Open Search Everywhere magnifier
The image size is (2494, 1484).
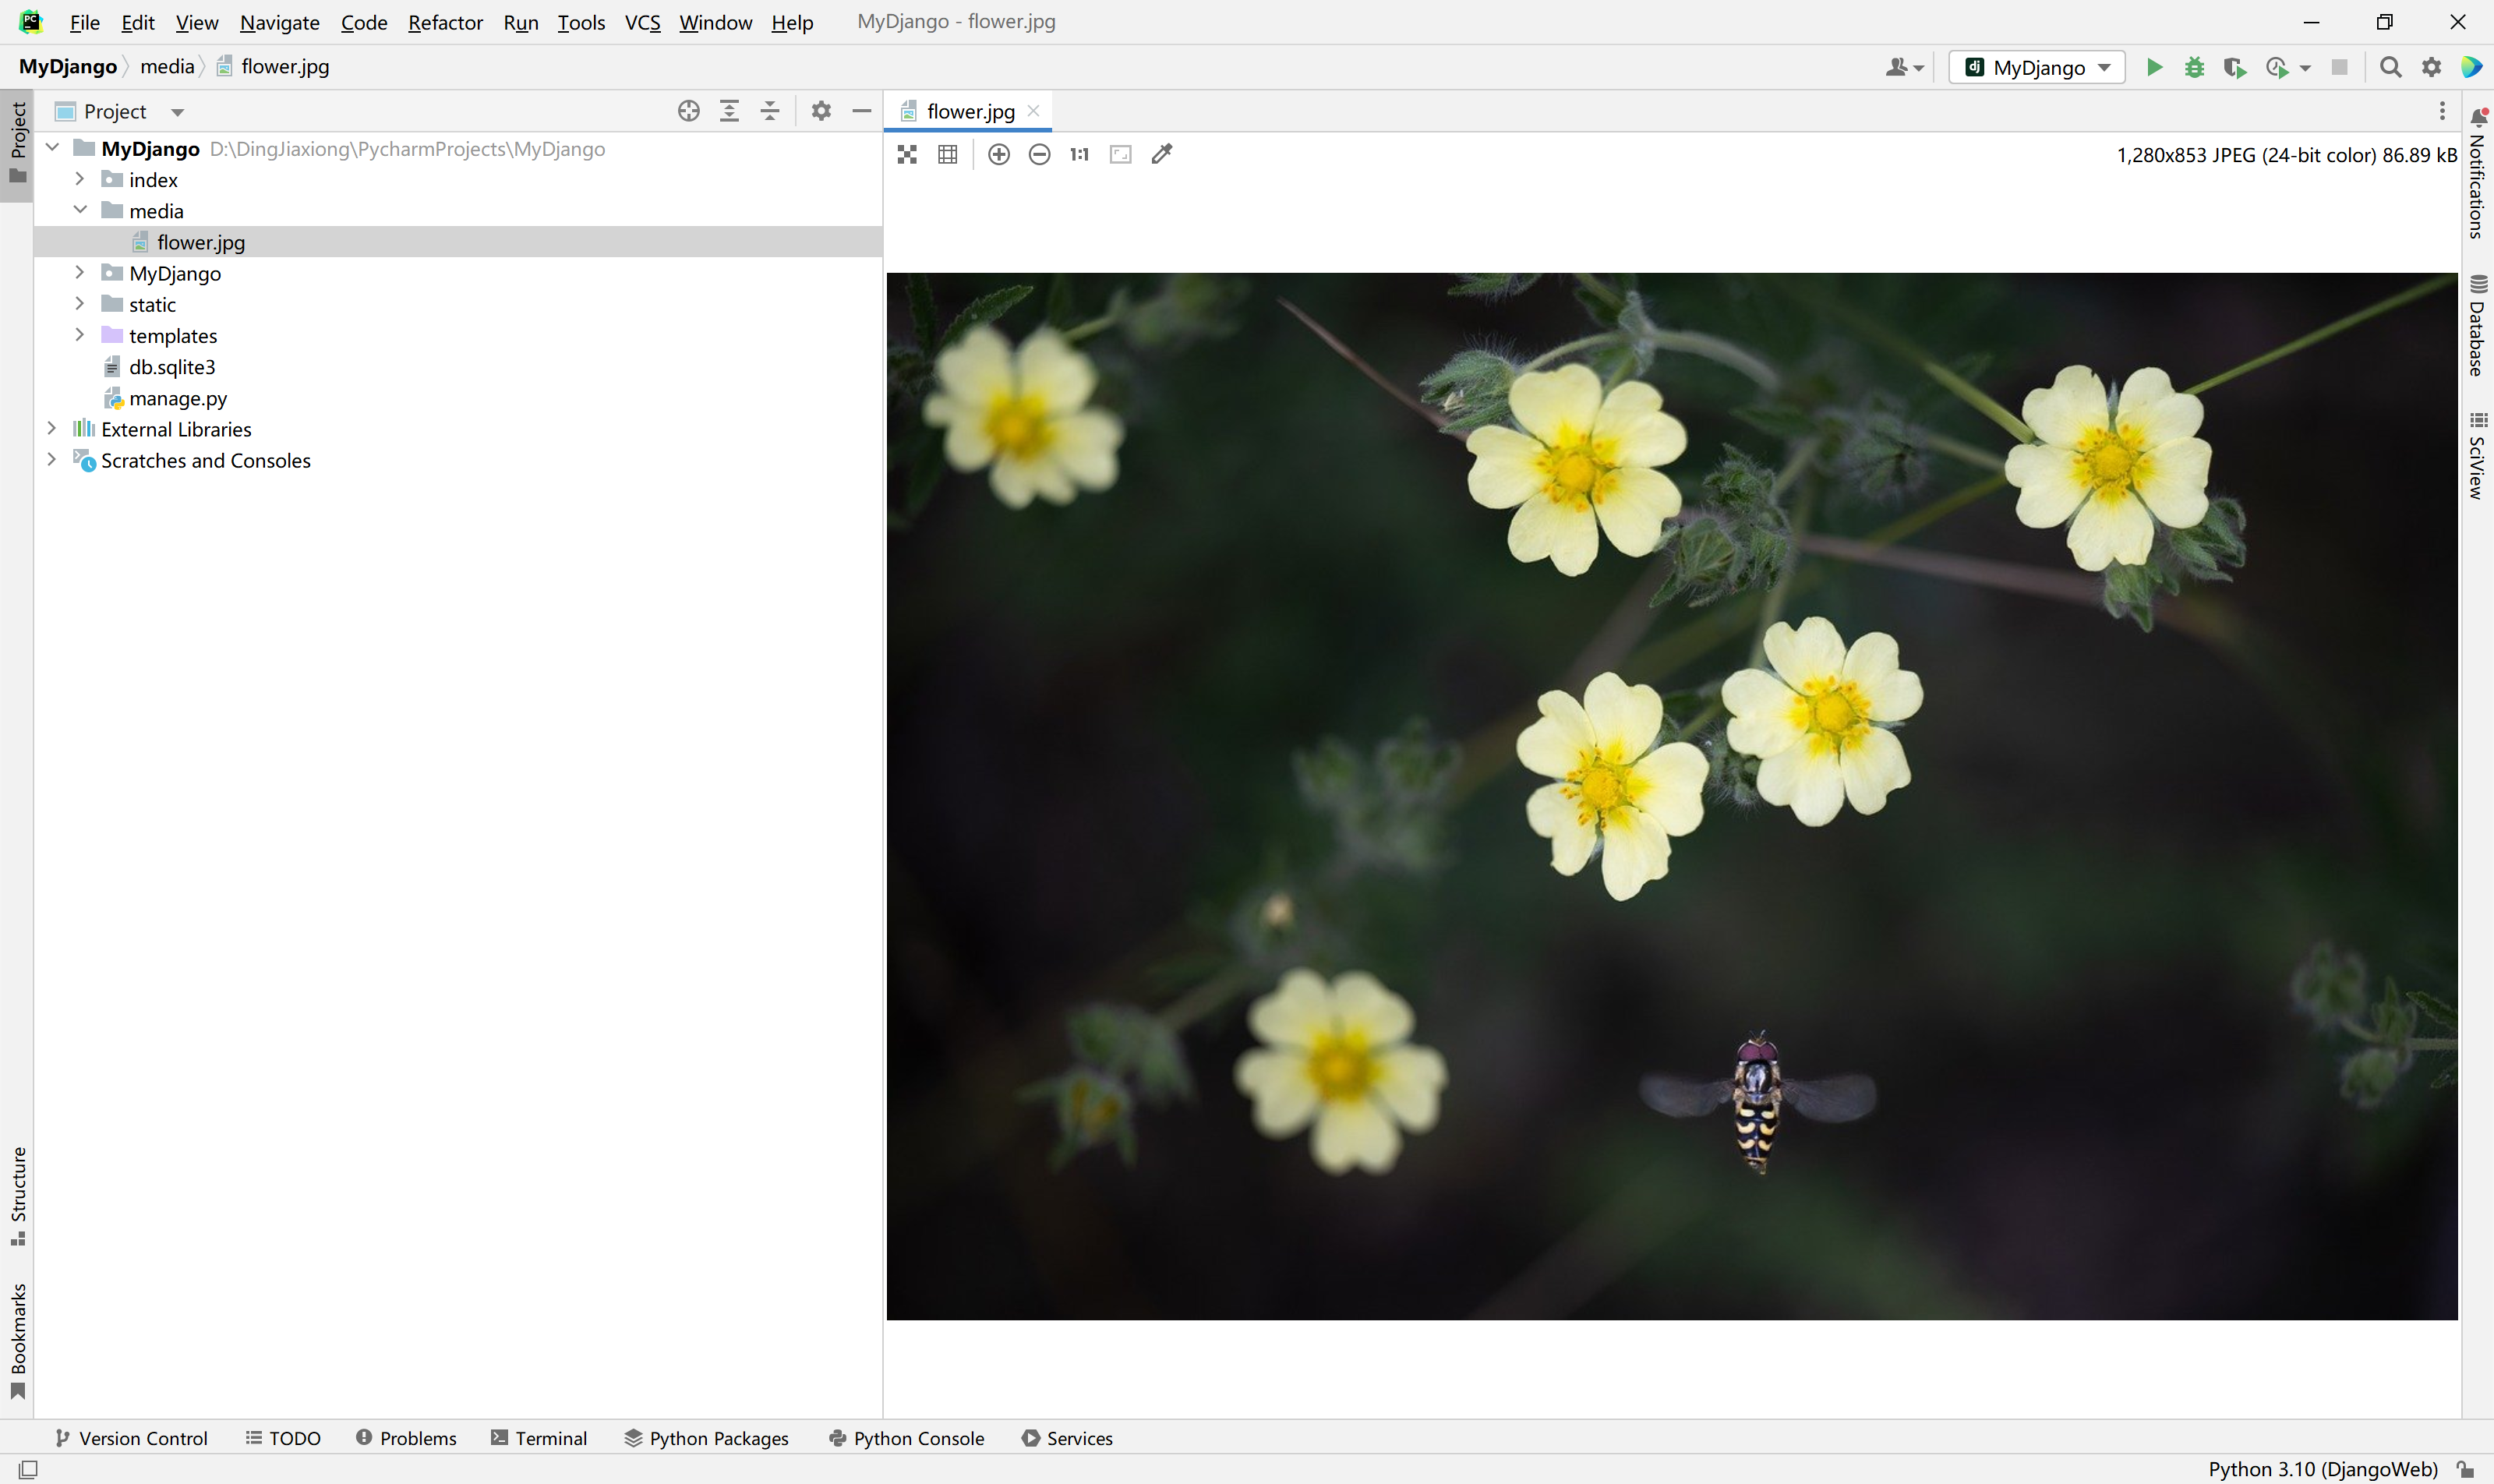(x=2390, y=67)
